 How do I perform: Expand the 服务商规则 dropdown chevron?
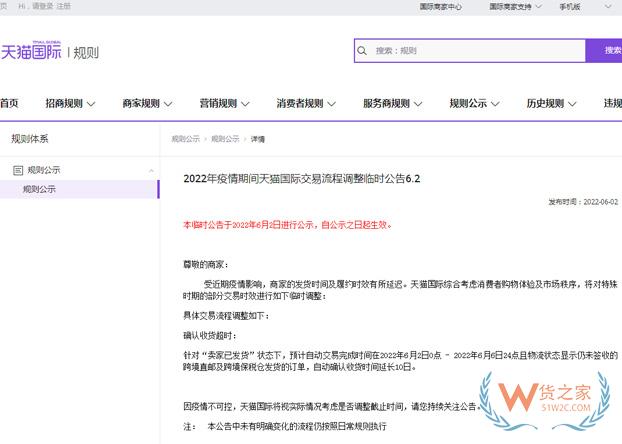click(418, 104)
